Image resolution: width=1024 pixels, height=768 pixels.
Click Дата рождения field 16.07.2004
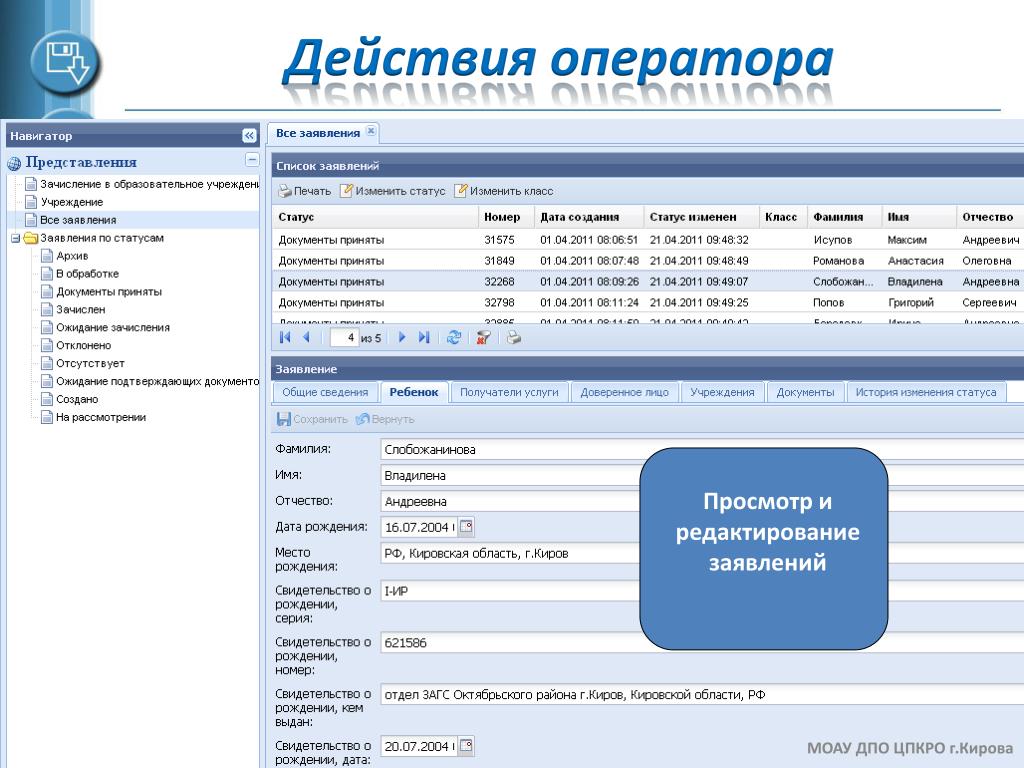[x=418, y=527]
